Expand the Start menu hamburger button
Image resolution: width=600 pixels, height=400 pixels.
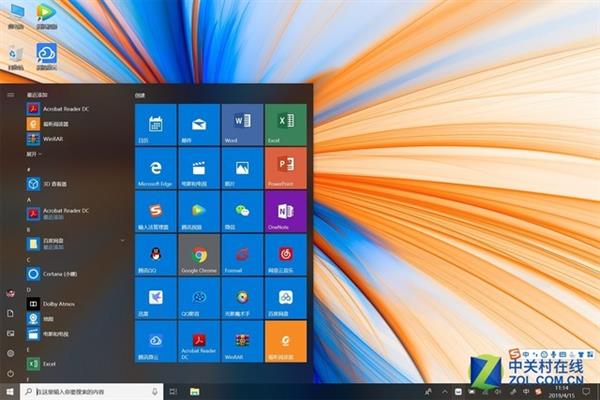[x=11, y=95]
